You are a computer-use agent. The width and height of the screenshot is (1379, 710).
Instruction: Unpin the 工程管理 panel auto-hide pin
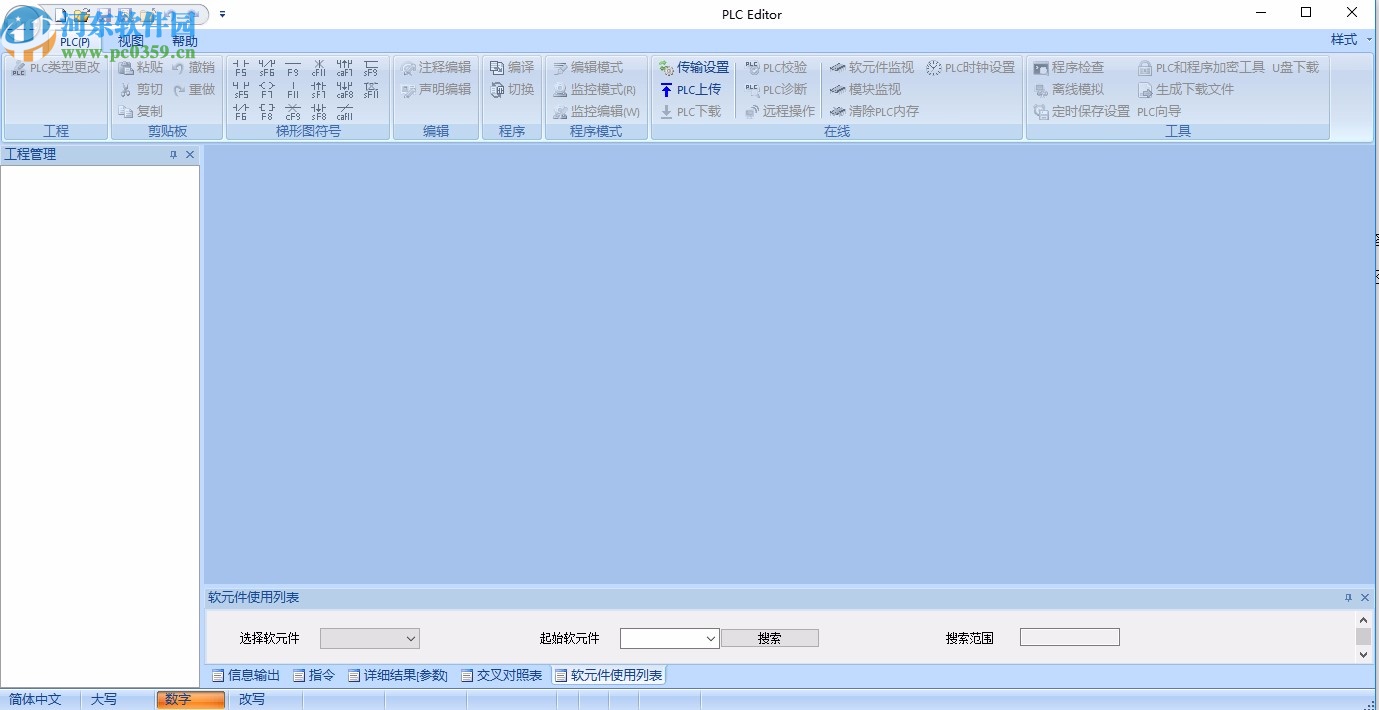click(x=175, y=154)
